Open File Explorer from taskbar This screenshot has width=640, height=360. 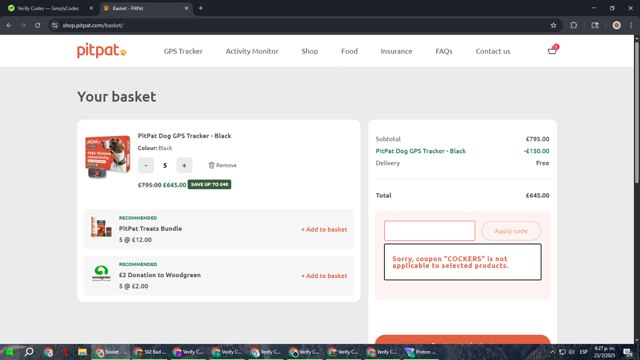pos(82,352)
